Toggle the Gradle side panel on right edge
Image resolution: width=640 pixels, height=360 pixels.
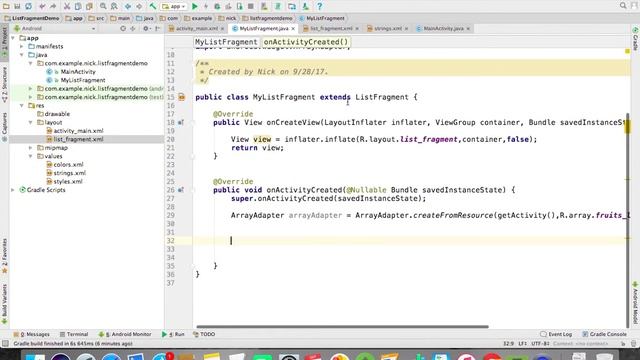coord(636,39)
